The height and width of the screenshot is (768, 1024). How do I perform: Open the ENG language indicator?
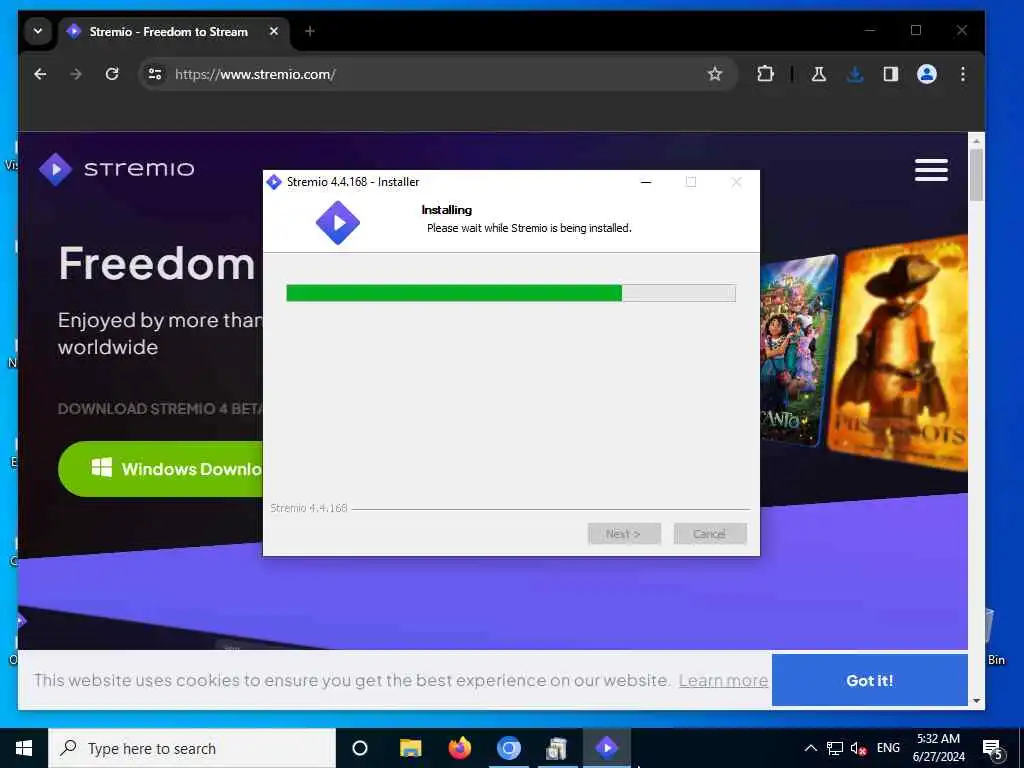point(888,748)
